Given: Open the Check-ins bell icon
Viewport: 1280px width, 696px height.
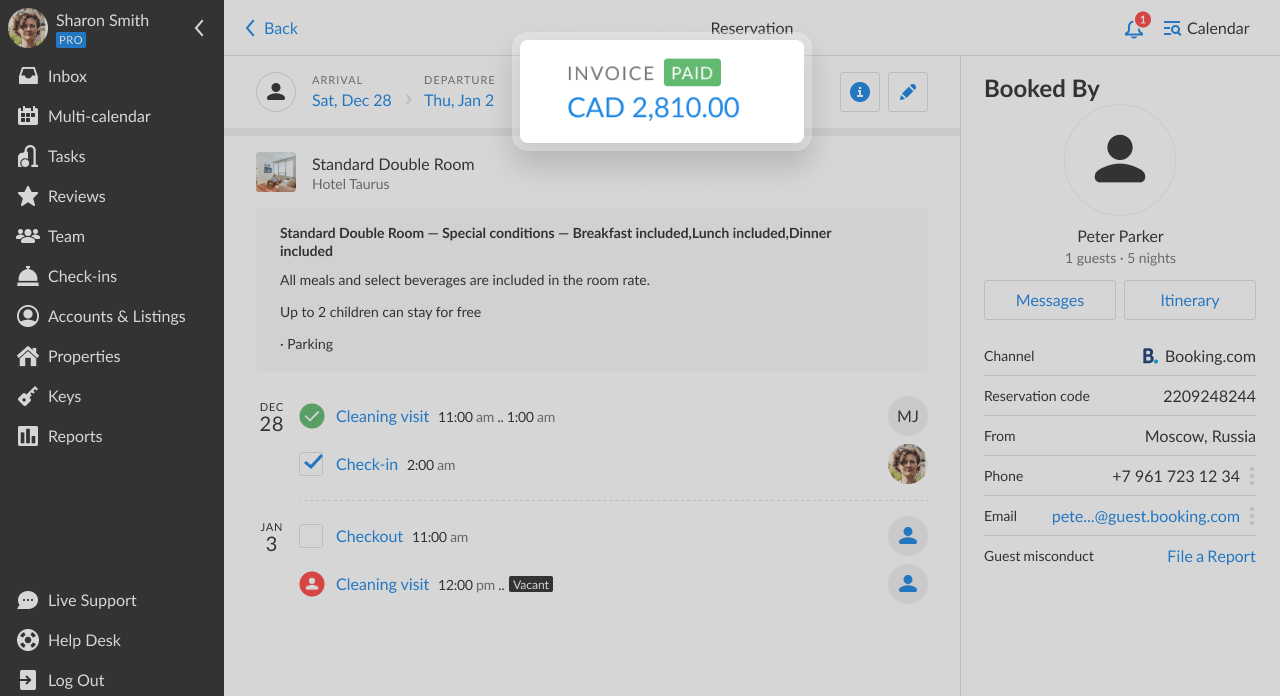Looking at the screenshot, I should (x=28, y=276).
